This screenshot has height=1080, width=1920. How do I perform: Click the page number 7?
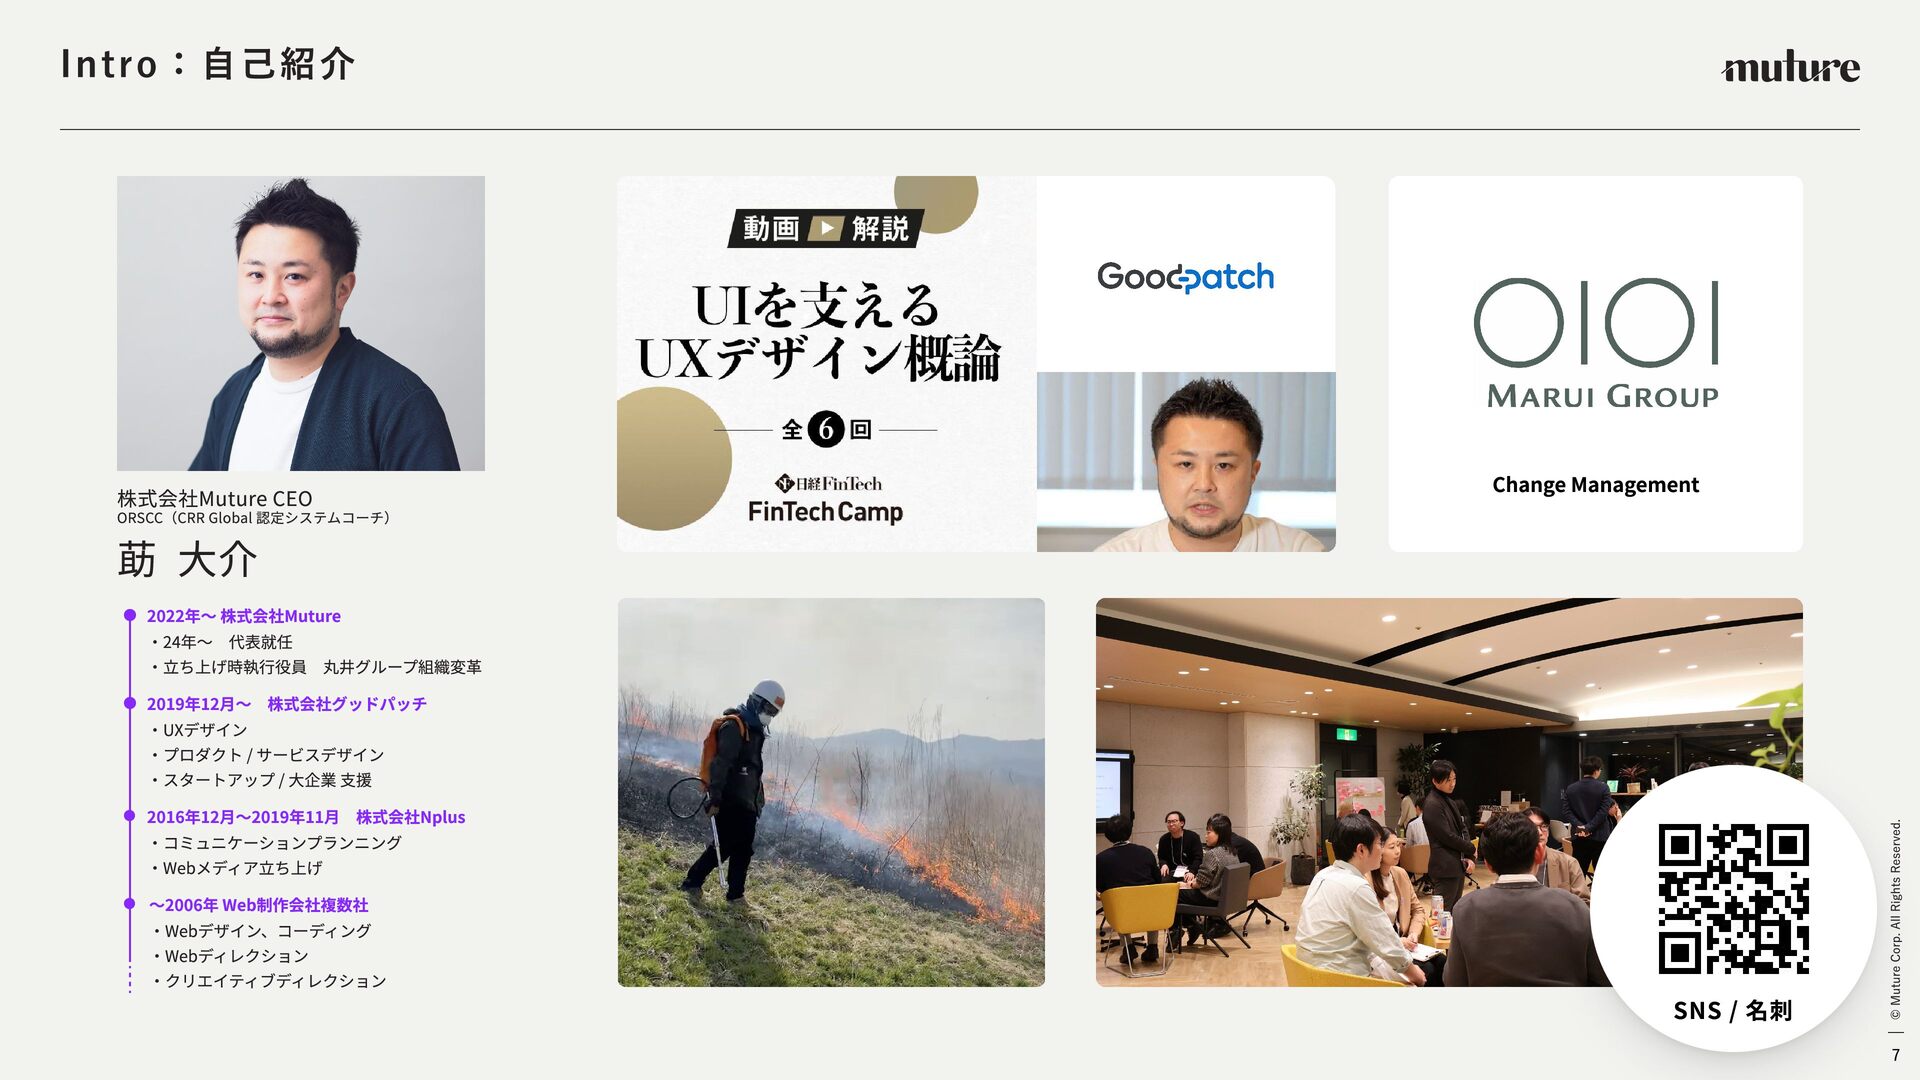point(1895,1055)
